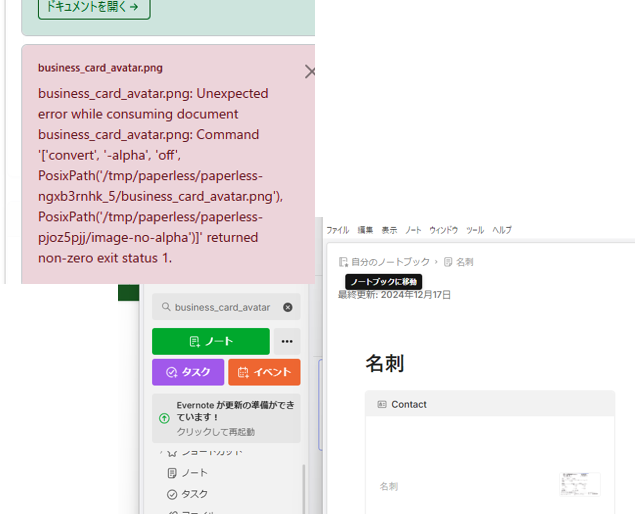Image resolution: width=635 pixels, height=514 pixels.
Task: Click the 最終更新: 2024年12月17日 date text
Action: 394,294
